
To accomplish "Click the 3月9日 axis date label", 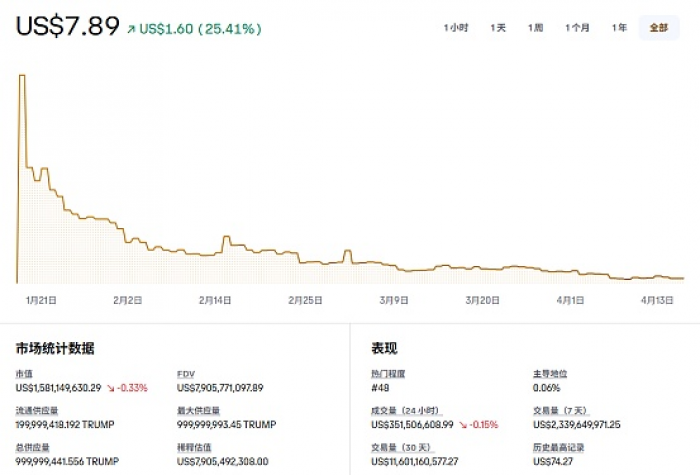I will [394, 299].
